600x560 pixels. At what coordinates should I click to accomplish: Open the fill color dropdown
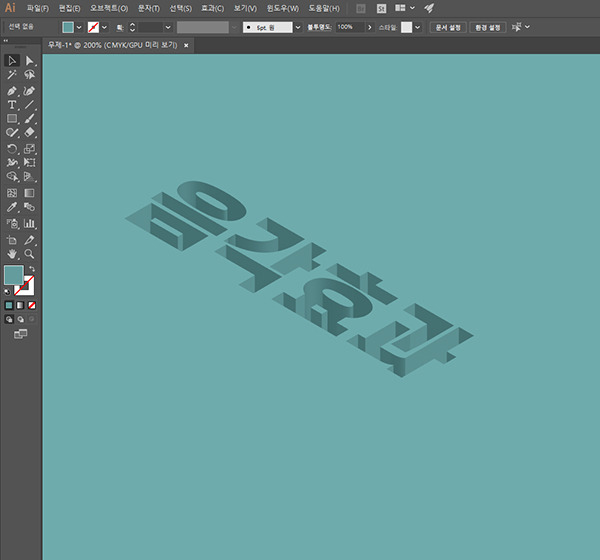pyautogui.click(x=79, y=27)
